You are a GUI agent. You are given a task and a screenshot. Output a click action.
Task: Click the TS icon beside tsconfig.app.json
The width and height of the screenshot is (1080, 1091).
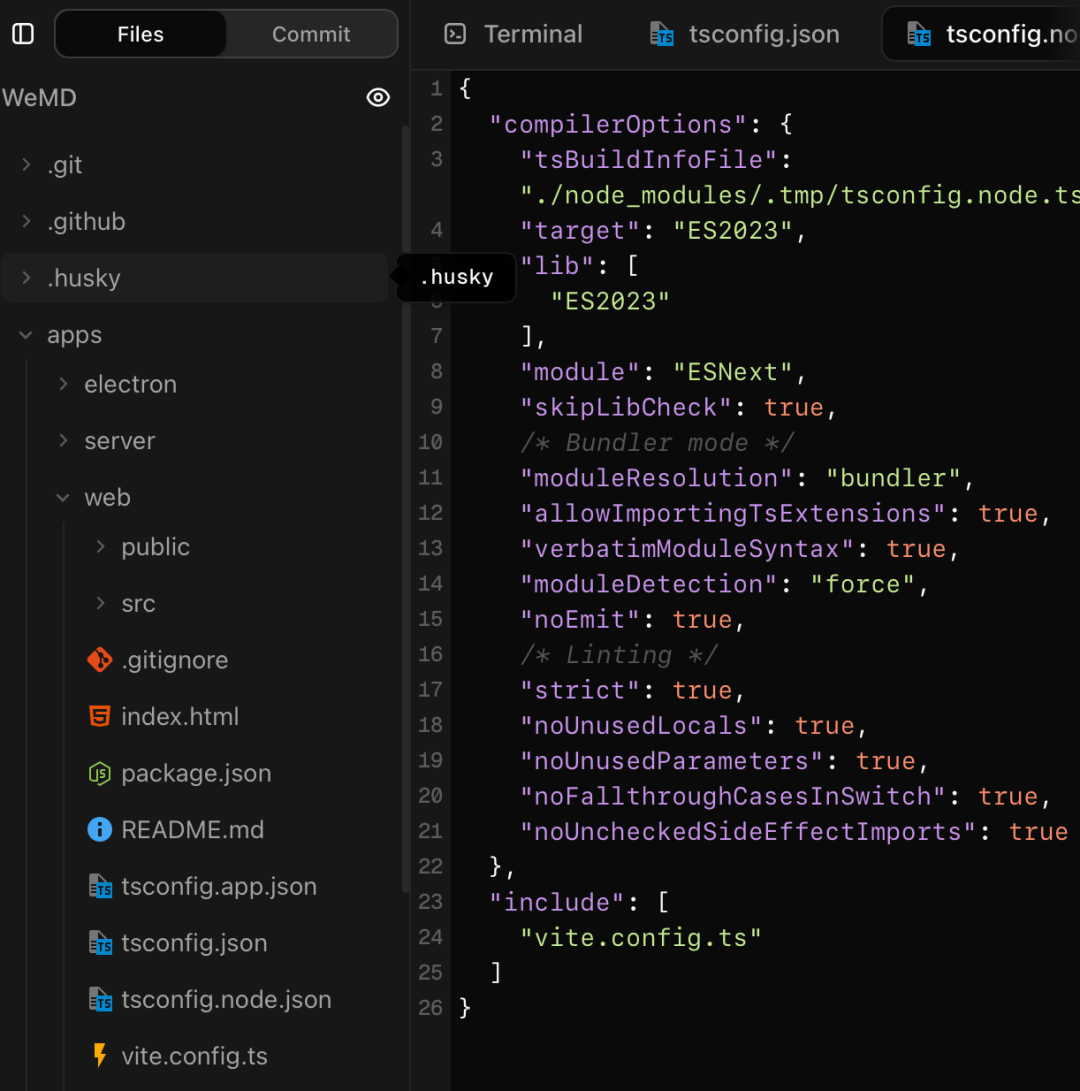pos(100,887)
